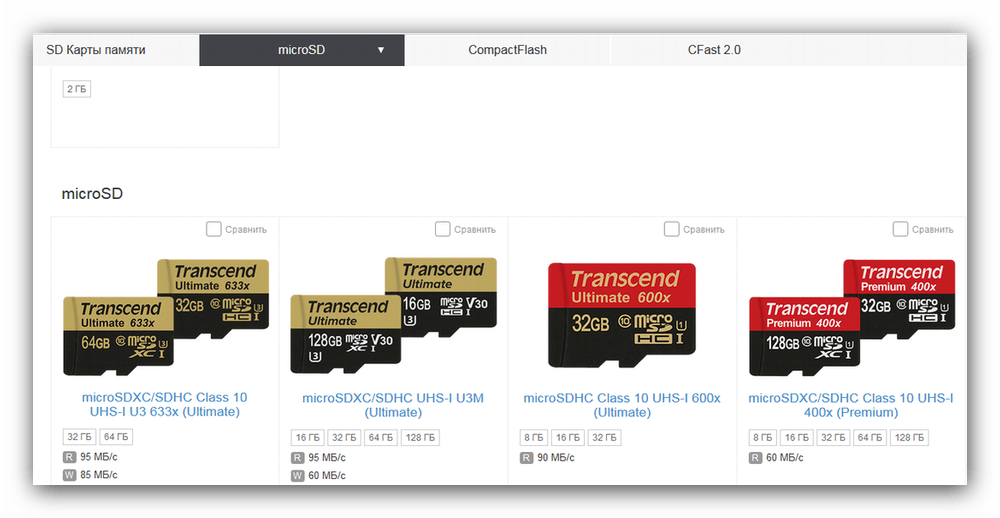Open the microSDXC/SDHC UHS-I U3M (Ultimate) link

click(x=393, y=405)
